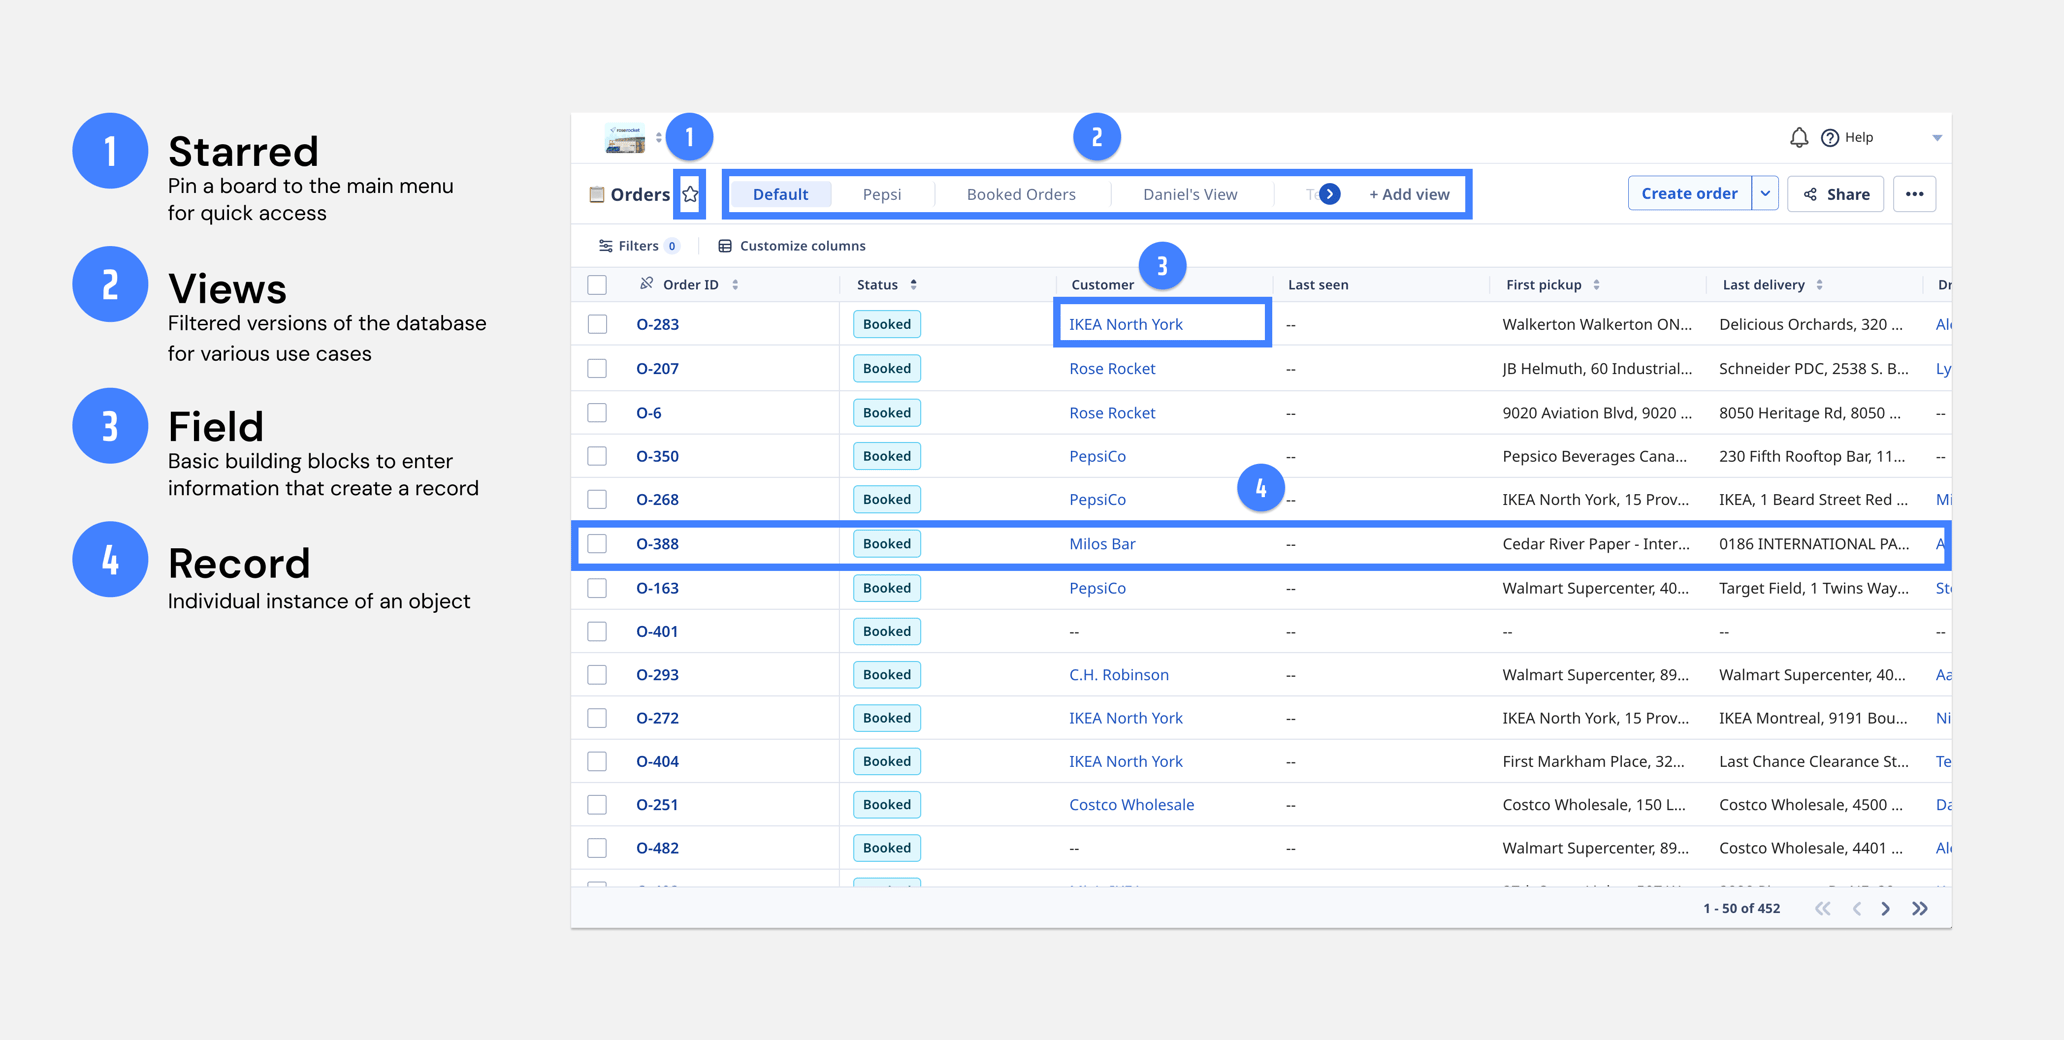
Task: Go to previous page arrow
Action: click(1857, 909)
